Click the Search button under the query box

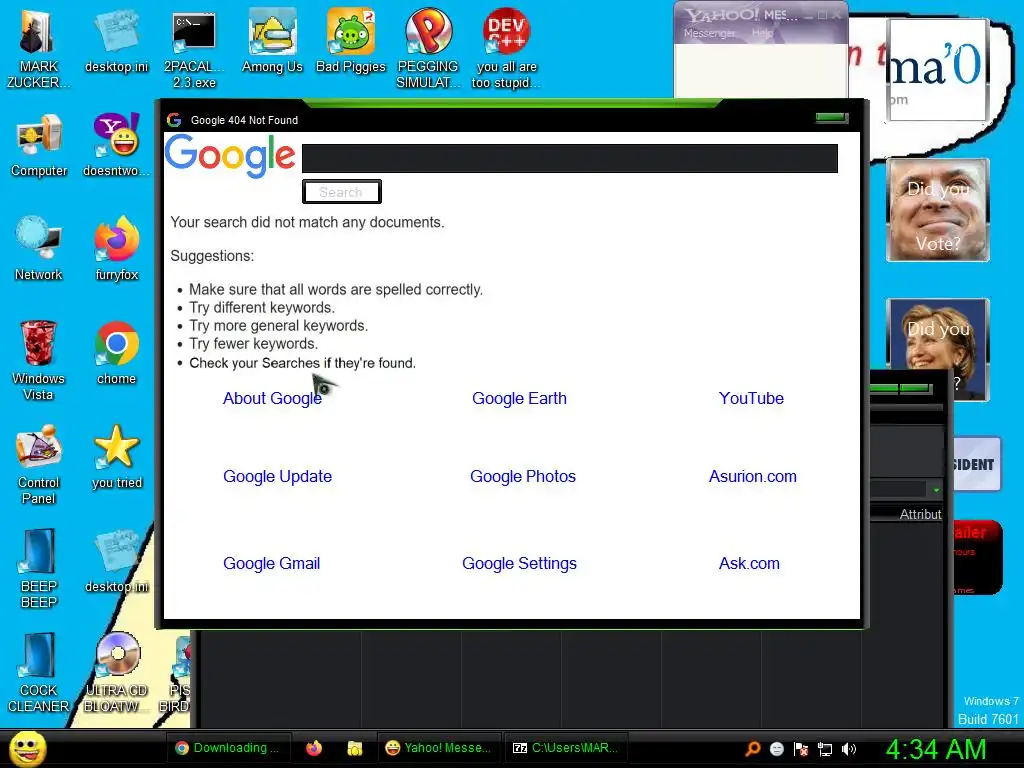[342, 192]
